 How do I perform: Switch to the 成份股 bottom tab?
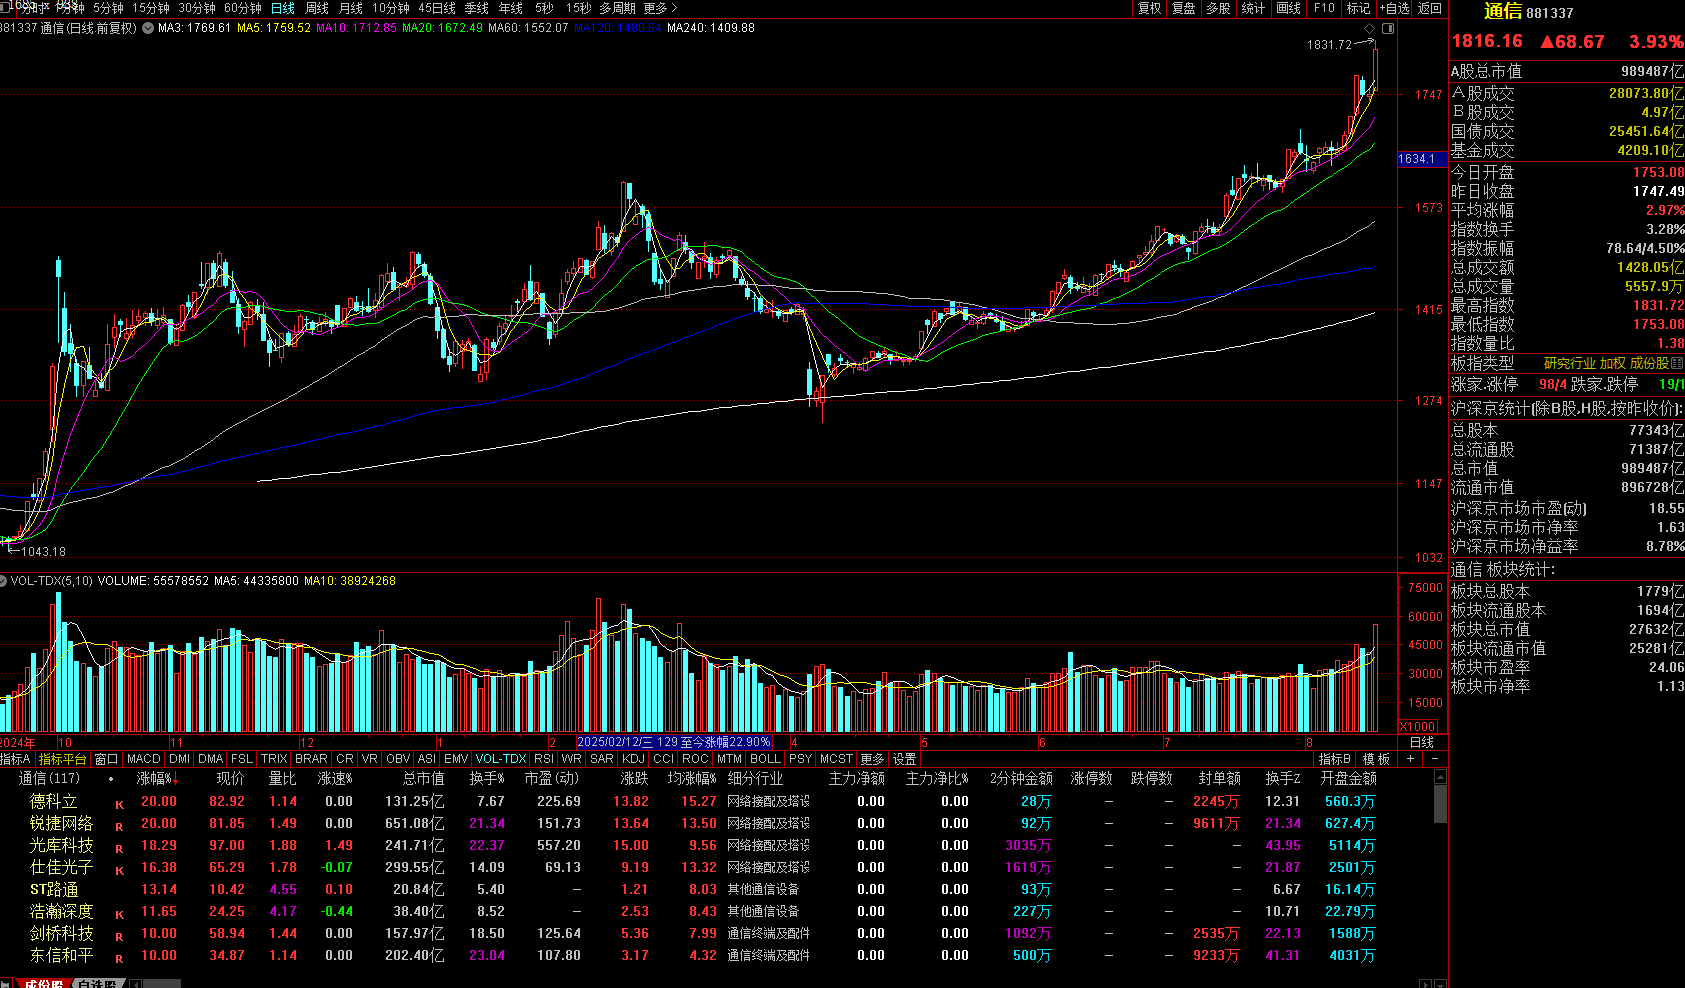(x=44, y=983)
